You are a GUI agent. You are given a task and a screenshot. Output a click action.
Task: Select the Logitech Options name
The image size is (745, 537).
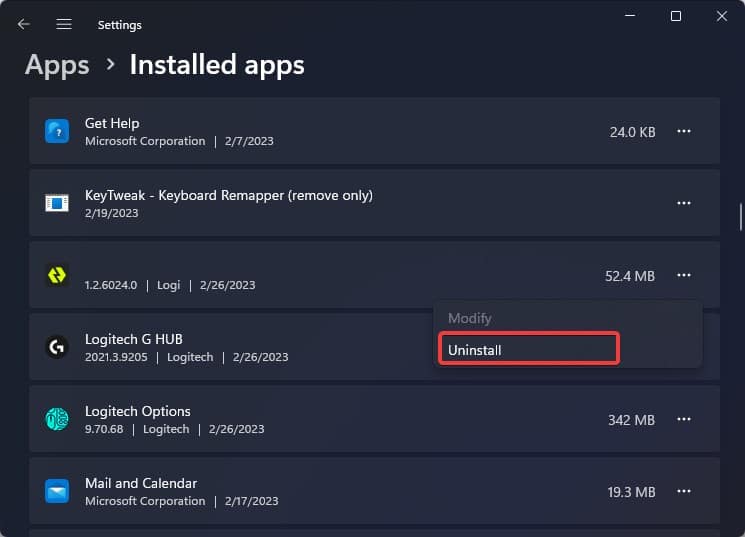[138, 411]
